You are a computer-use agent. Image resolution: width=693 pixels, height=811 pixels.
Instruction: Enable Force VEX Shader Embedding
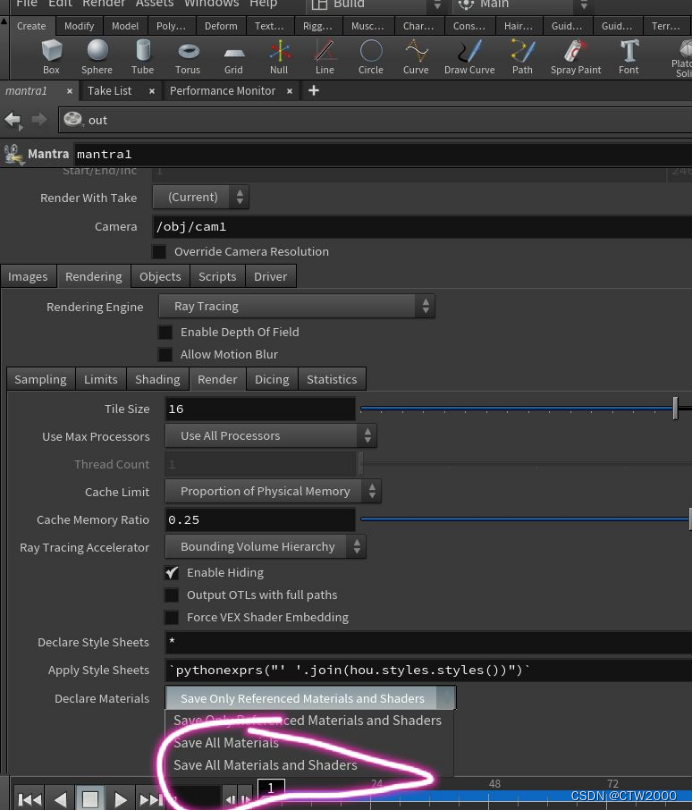point(172,618)
